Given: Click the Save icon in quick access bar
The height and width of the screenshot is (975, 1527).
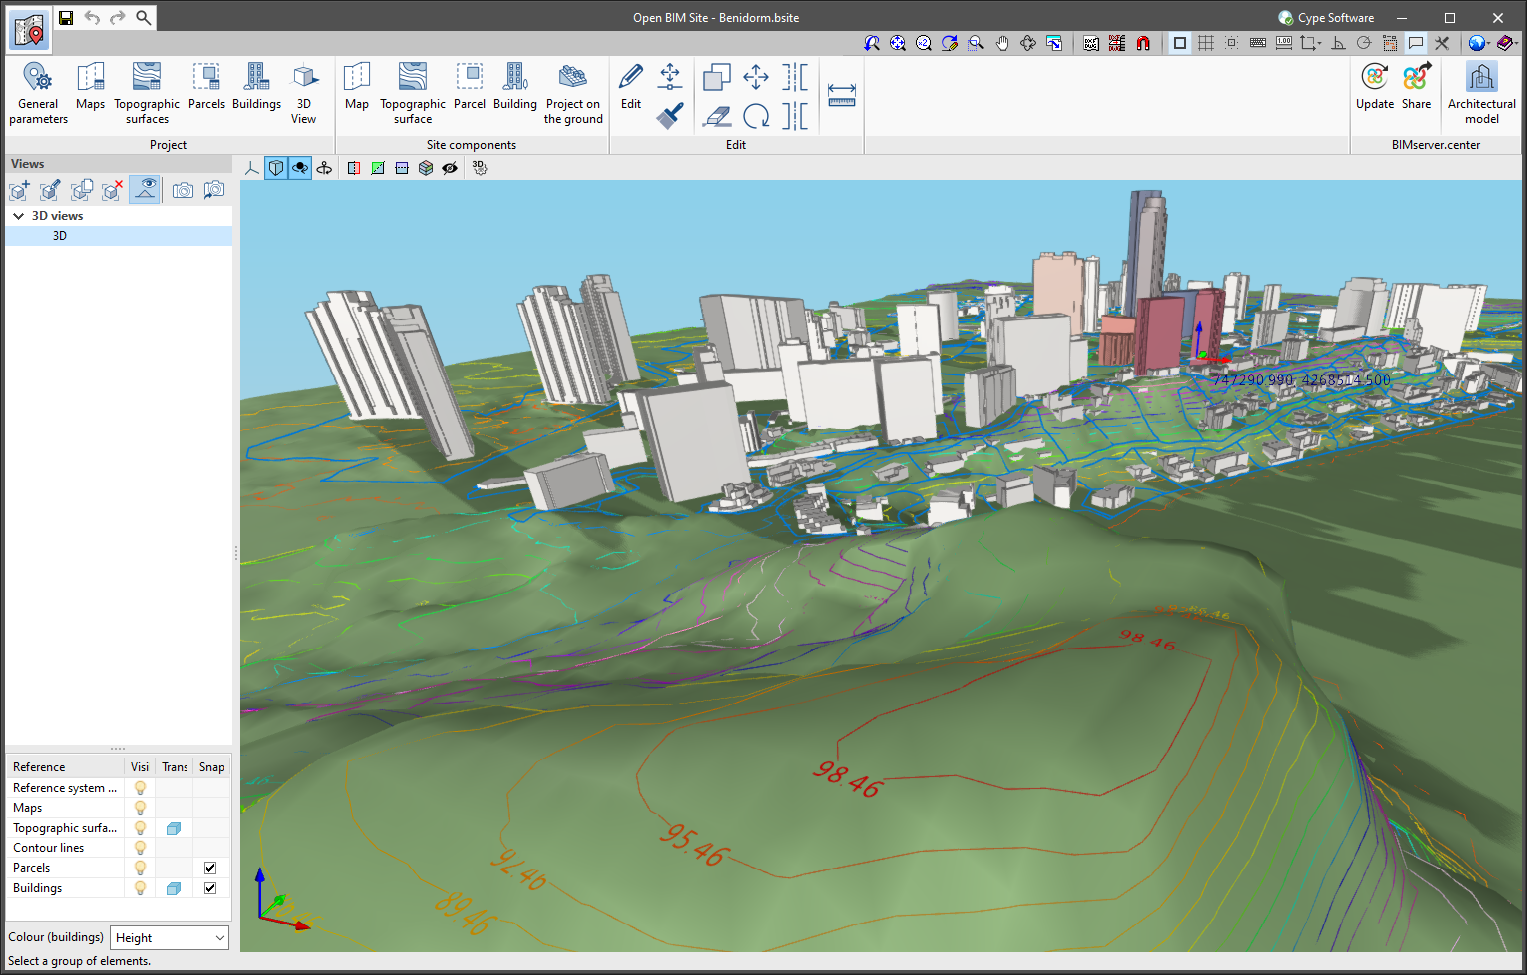Looking at the screenshot, I should tap(65, 17).
